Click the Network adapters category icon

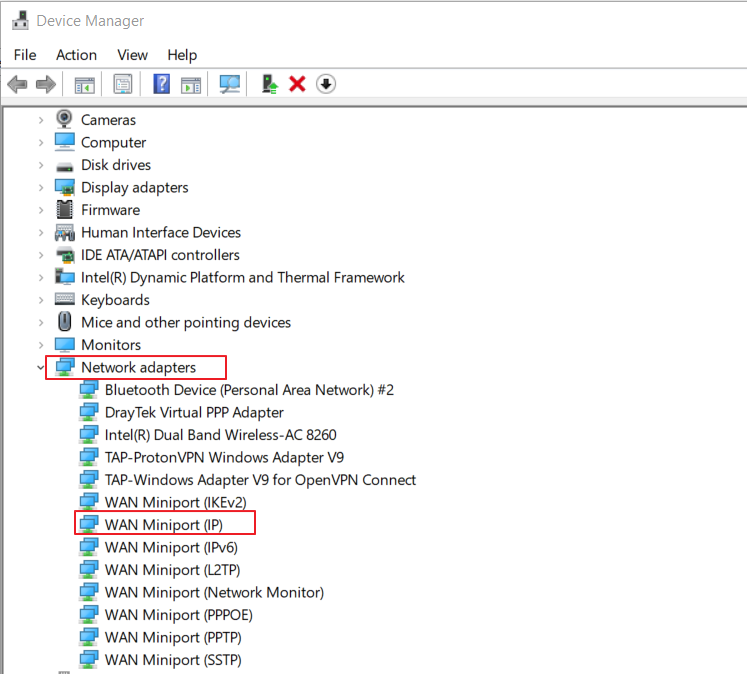coord(65,367)
